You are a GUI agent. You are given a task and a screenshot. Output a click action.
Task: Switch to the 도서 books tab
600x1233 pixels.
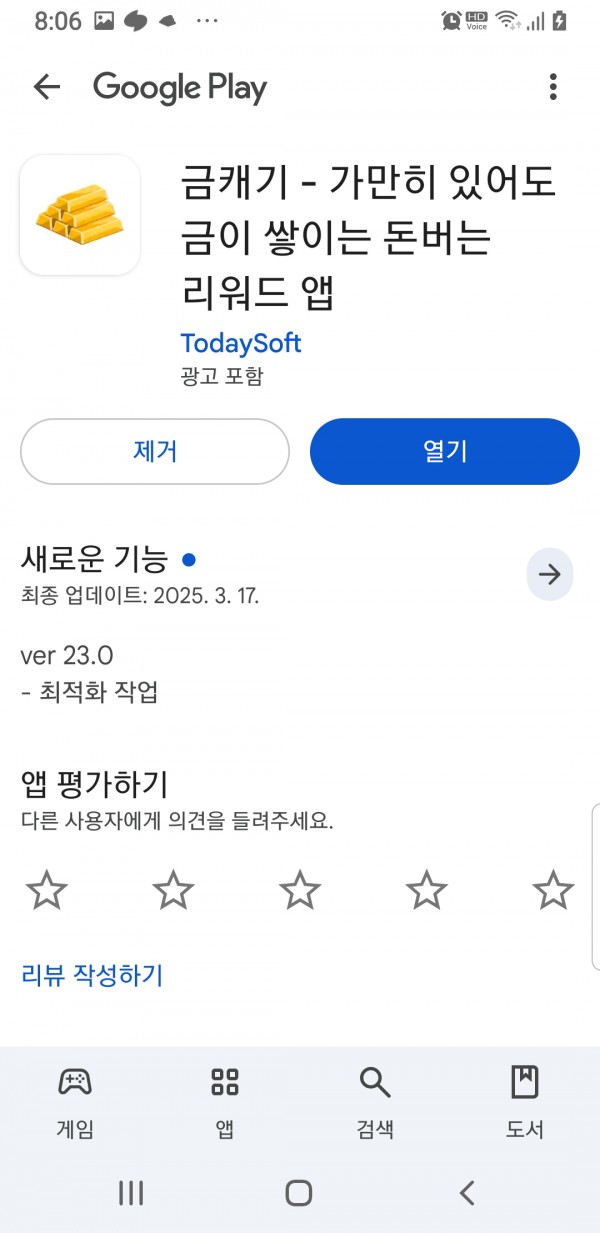(x=525, y=1101)
